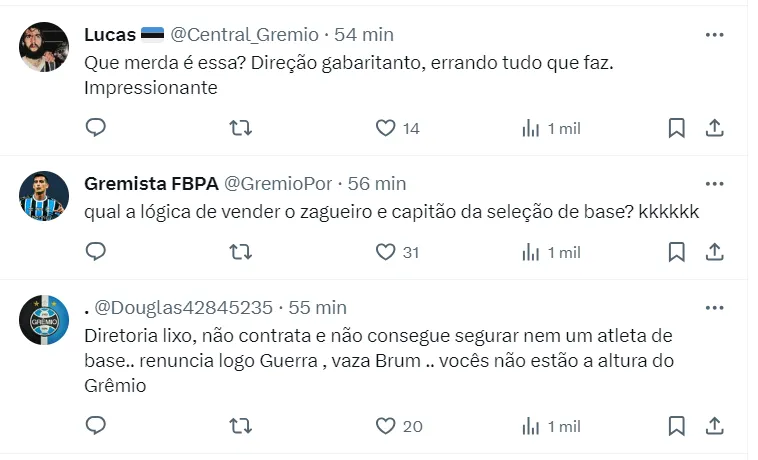Share Lucas's tweet
758x460 pixels.
point(714,128)
